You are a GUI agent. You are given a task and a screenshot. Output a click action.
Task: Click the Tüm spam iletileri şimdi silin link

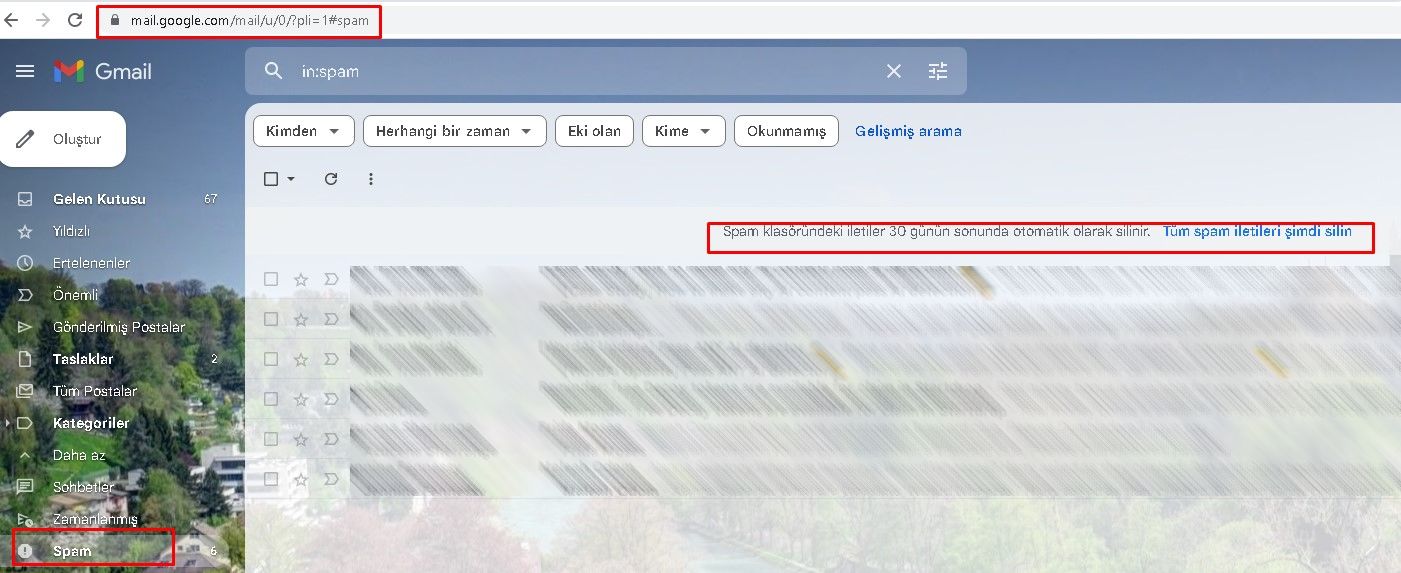pyautogui.click(x=1257, y=232)
